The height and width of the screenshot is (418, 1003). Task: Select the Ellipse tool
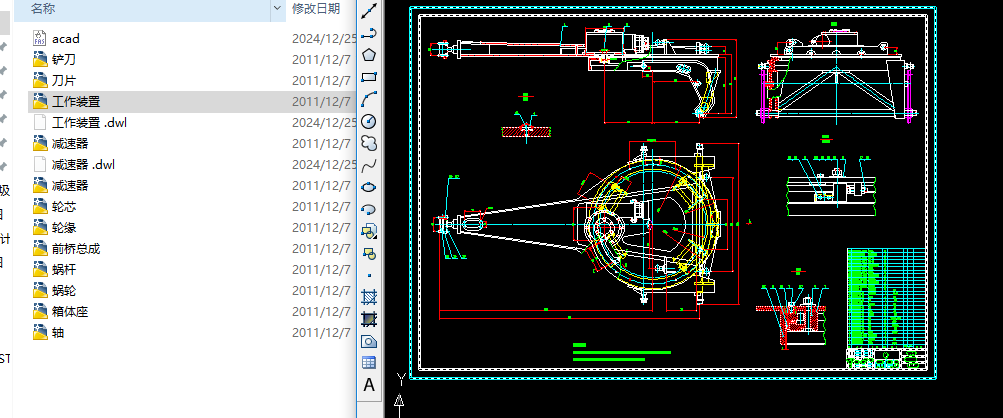tap(369, 187)
